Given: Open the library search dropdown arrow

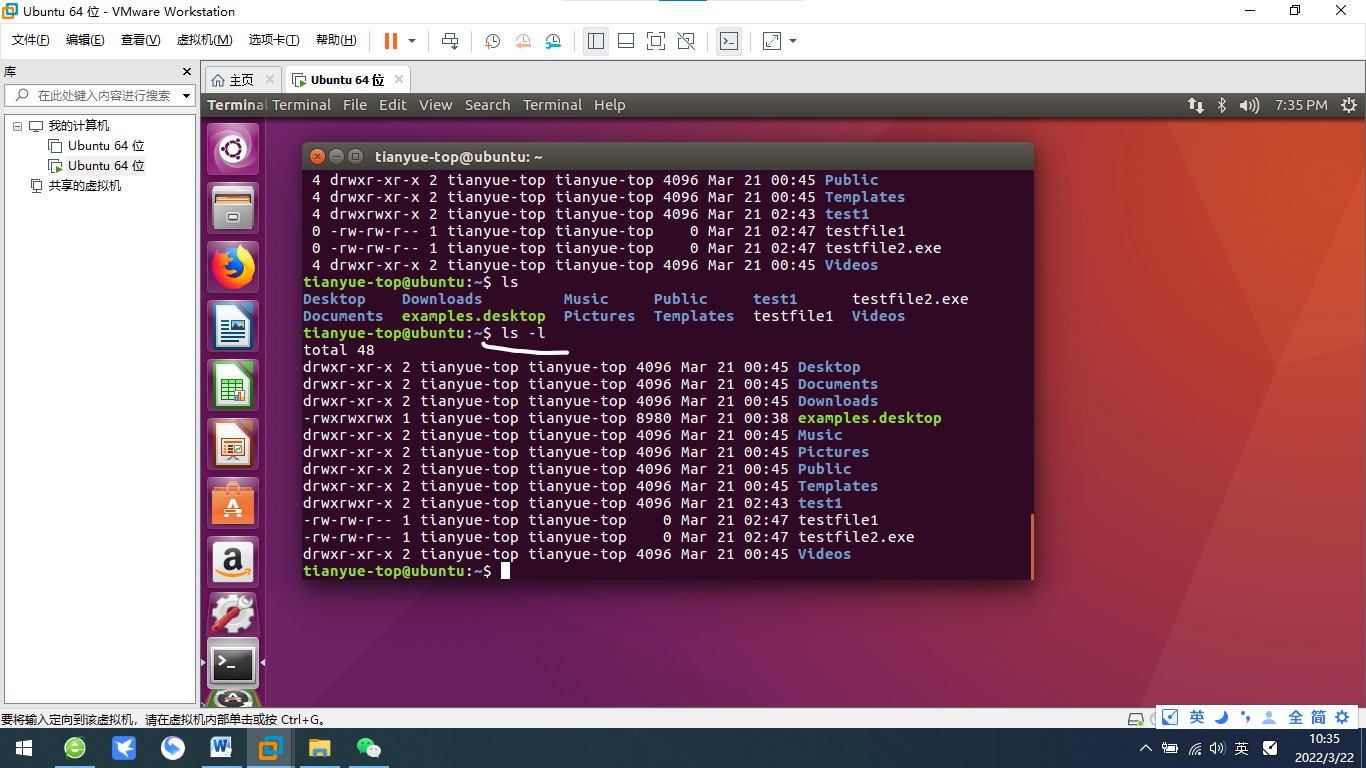Looking at the screenshot, I should pos(186,96).
